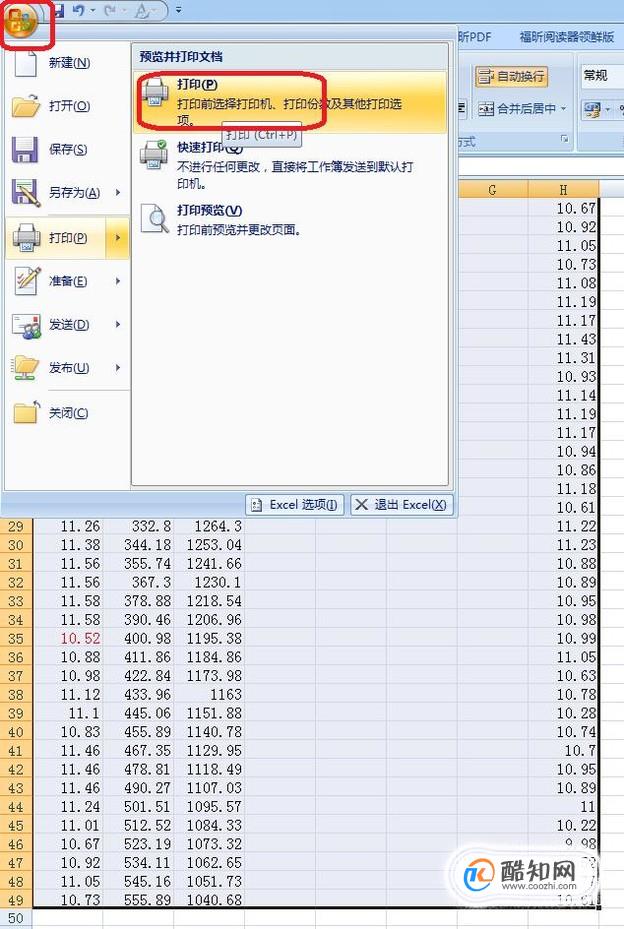This screenshot has height=929, width=624.
Task: Click column H cell 10.22
Action: (562, 825)
